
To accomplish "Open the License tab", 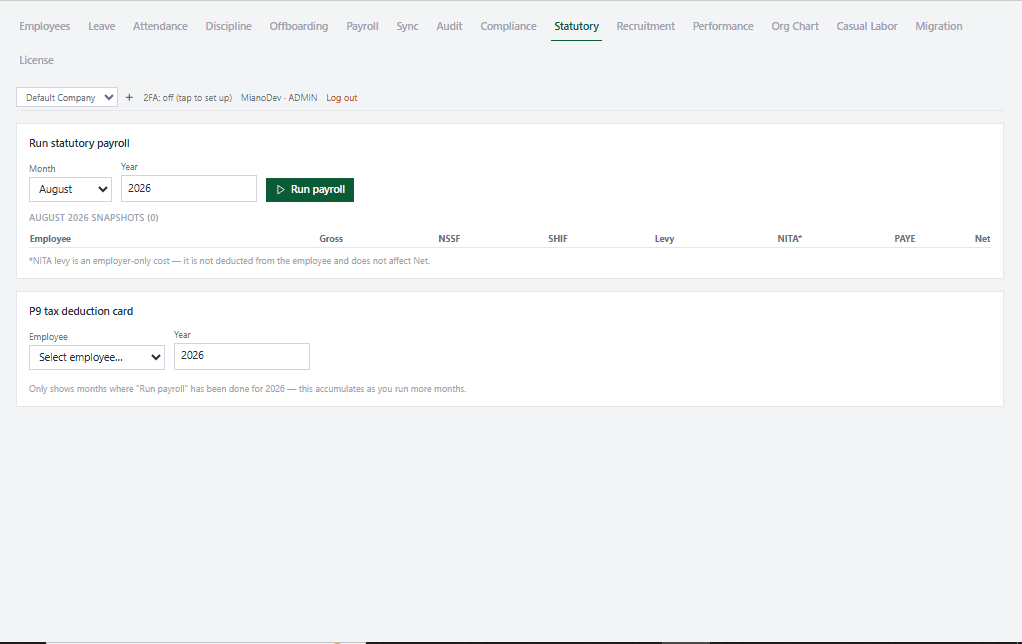I will tap(36, 60).
